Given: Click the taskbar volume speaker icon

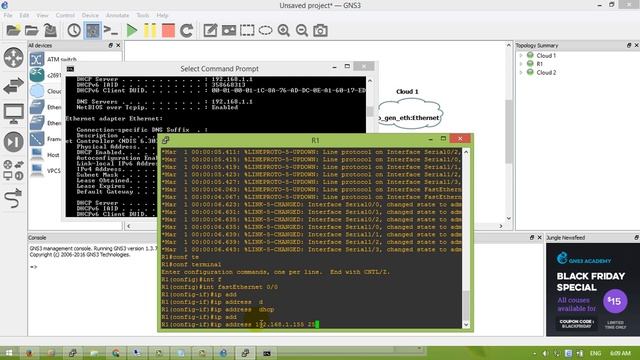Looking at the screenshot, I should click(545, 353).
